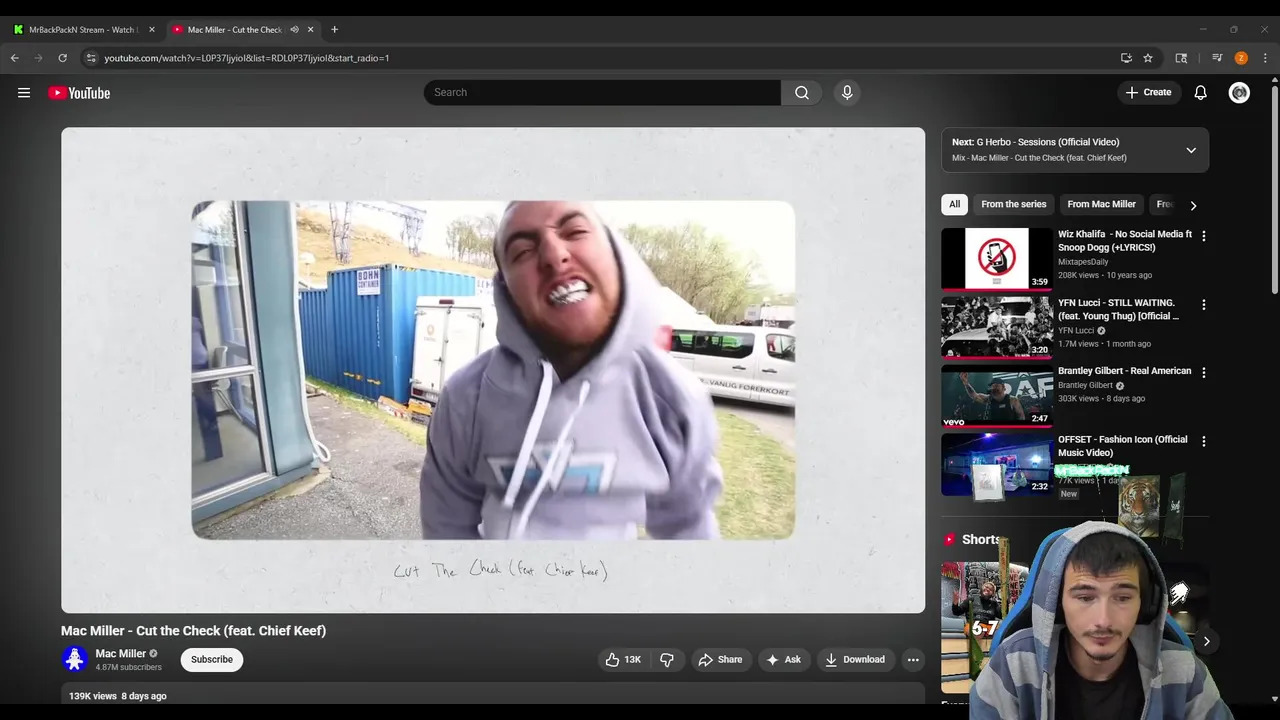Expand the Mix playlist panel chevron
The height and width of the screenshot is (720, 1280).
[x=1191, y=150]
